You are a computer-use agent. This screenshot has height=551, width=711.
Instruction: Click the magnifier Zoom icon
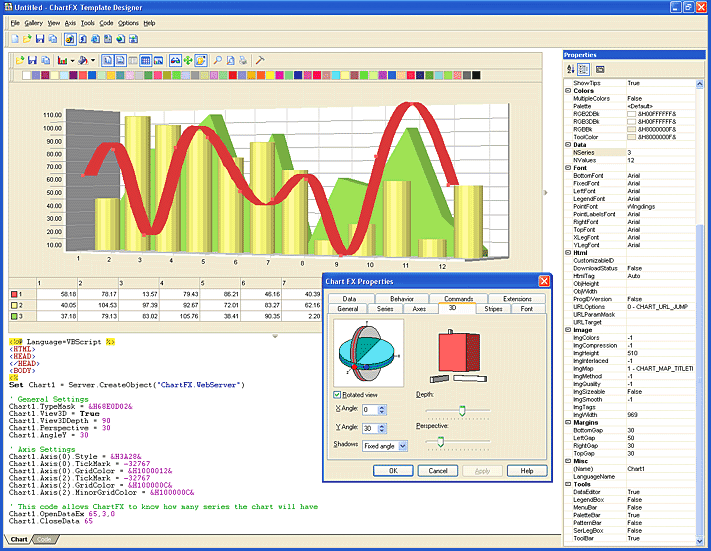(x=218, y=60)
